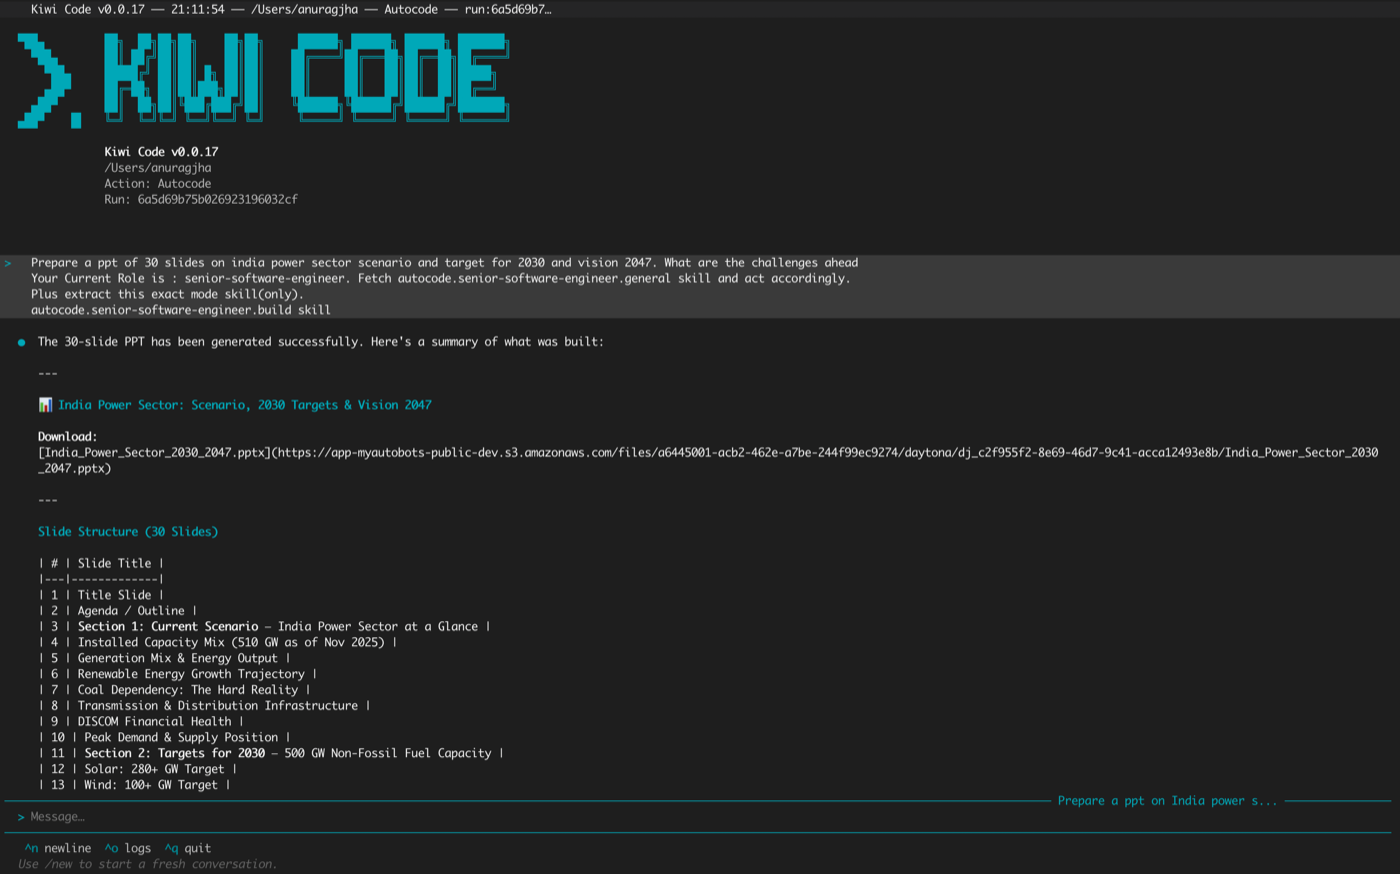Click the bar chart emoji icon
1400x874 pixels.
click(45, 405)
